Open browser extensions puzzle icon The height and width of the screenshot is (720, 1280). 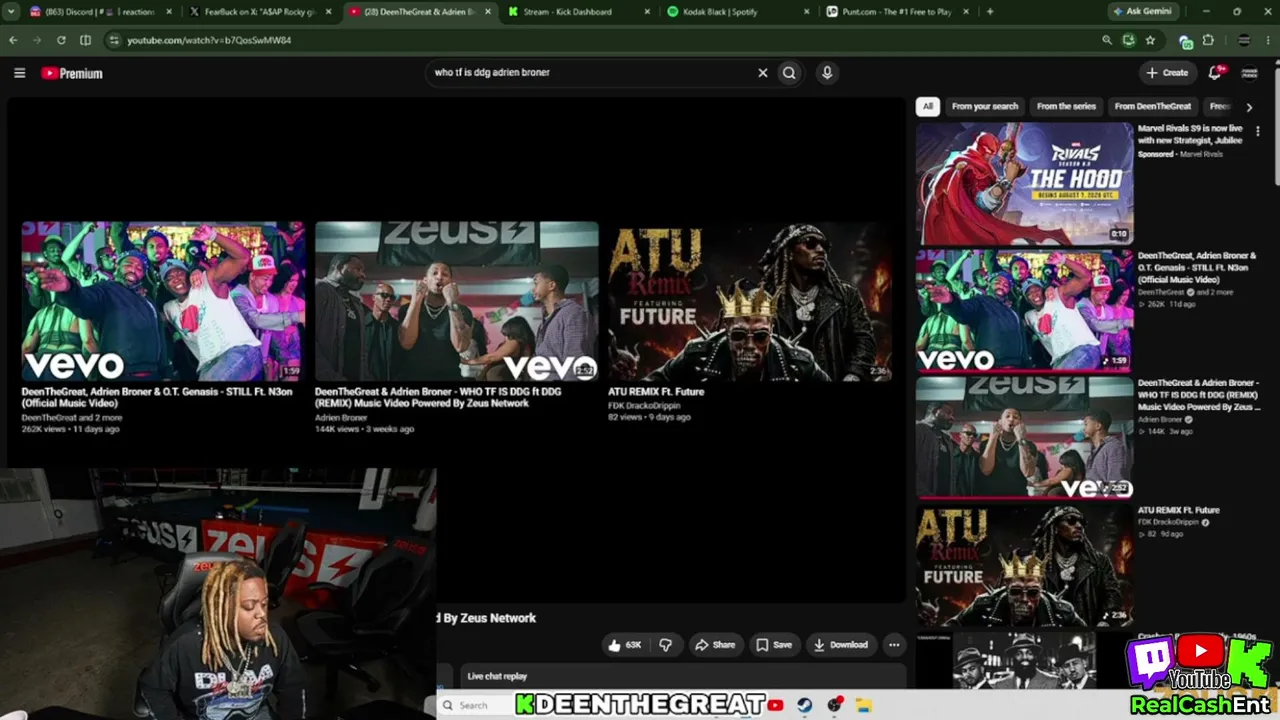click(x=1208, y=40)
